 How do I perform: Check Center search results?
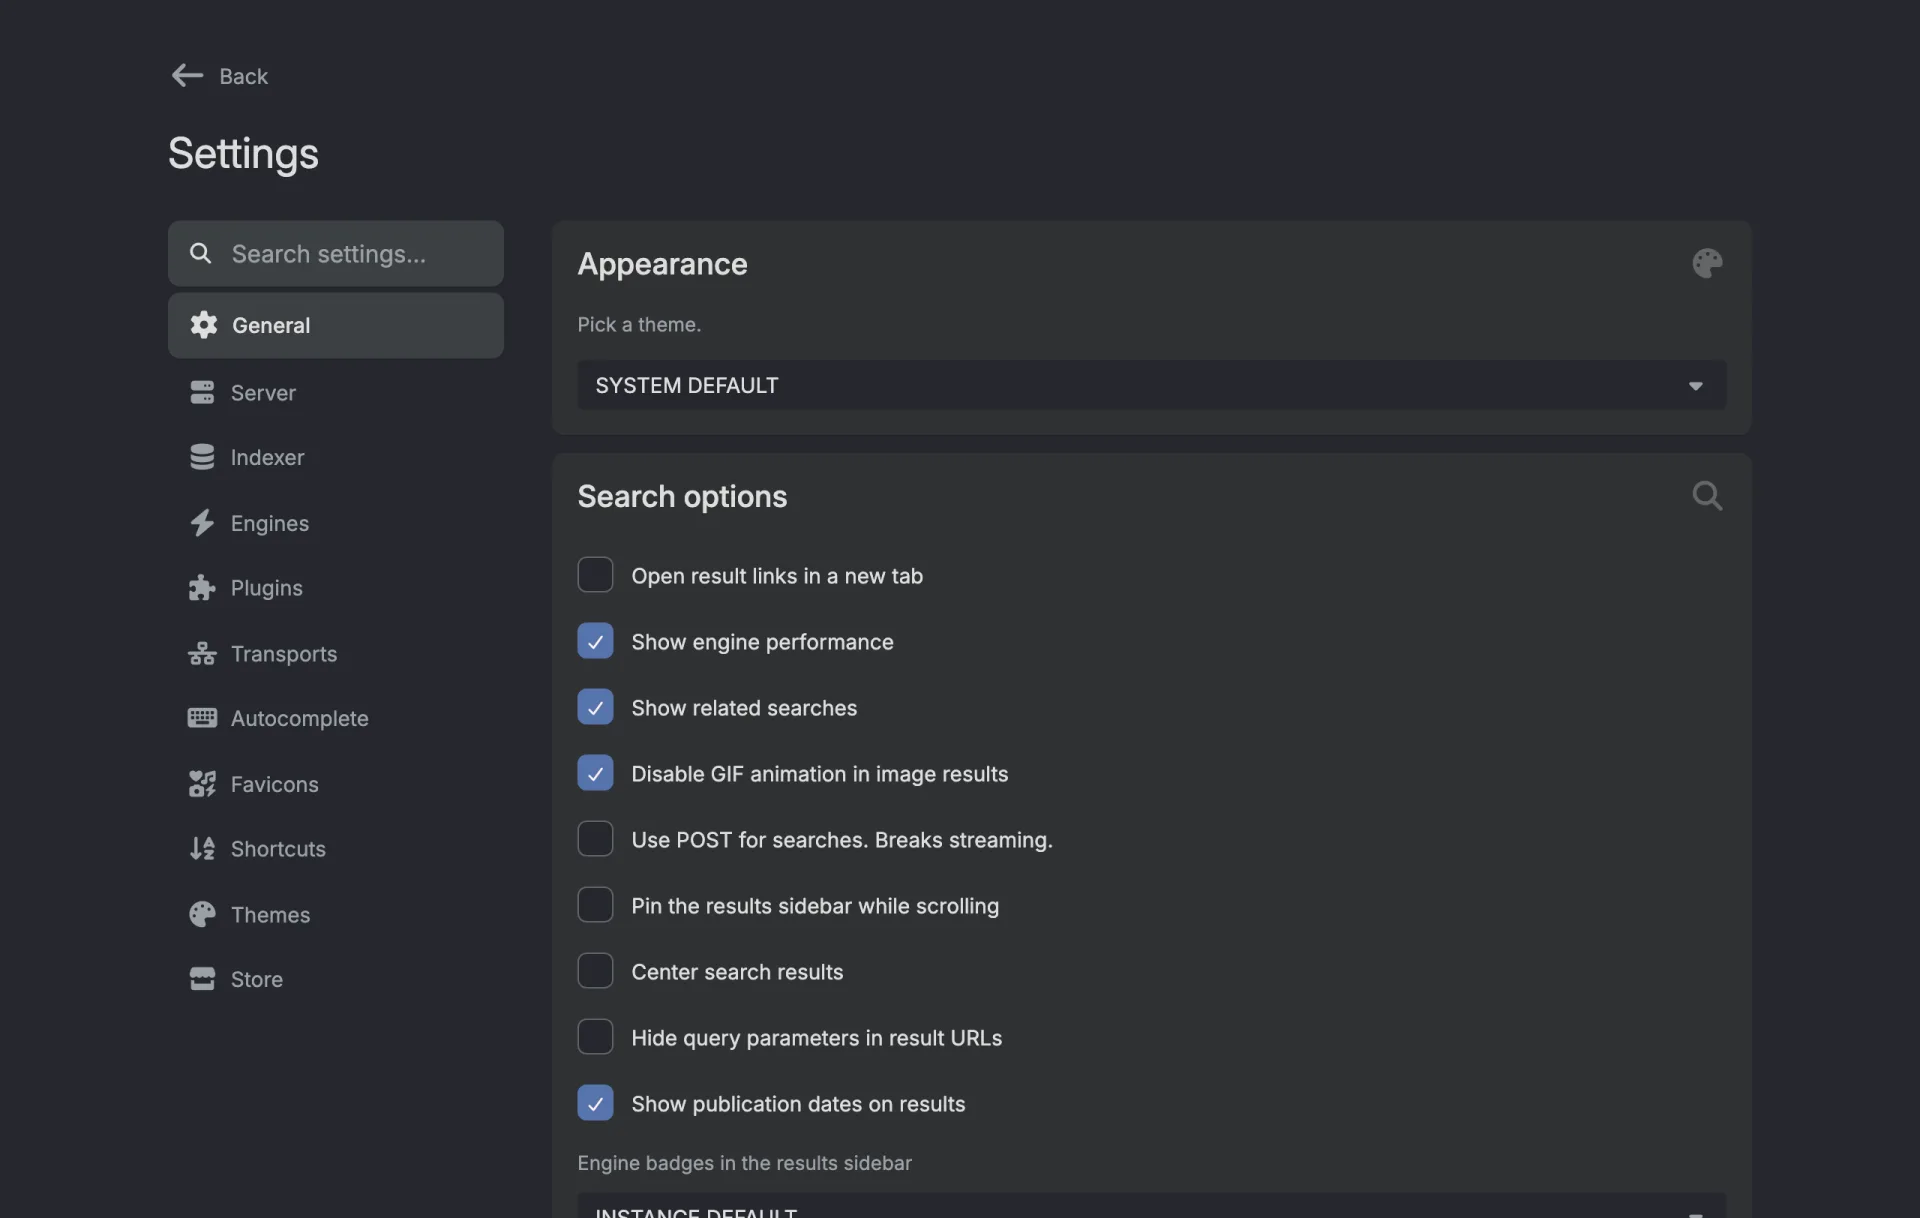[x=595, y=971]
